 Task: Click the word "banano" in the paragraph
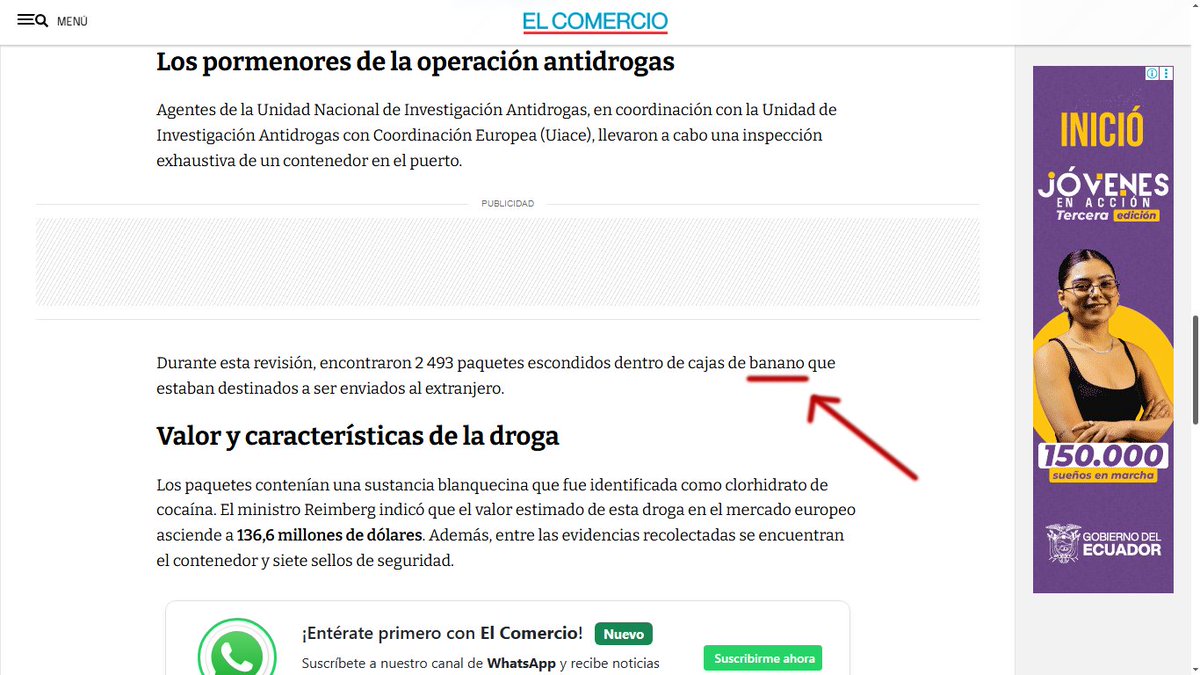point(777,363)
